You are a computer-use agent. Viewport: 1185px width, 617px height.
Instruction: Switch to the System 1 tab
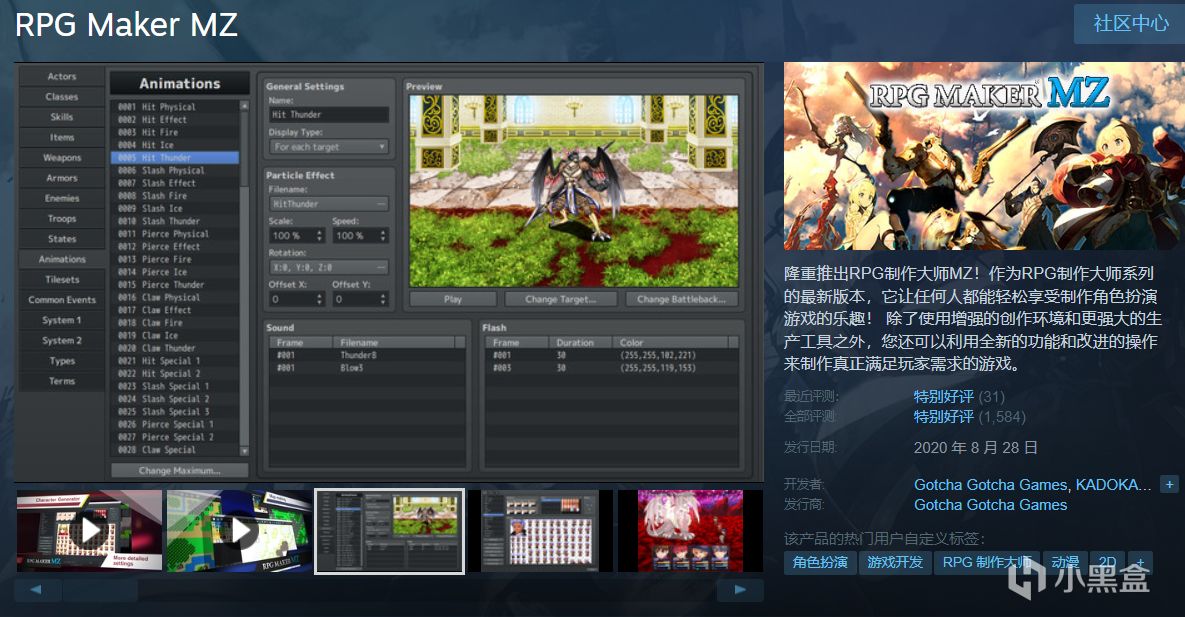pyautogui.click(x=62, y=321)
